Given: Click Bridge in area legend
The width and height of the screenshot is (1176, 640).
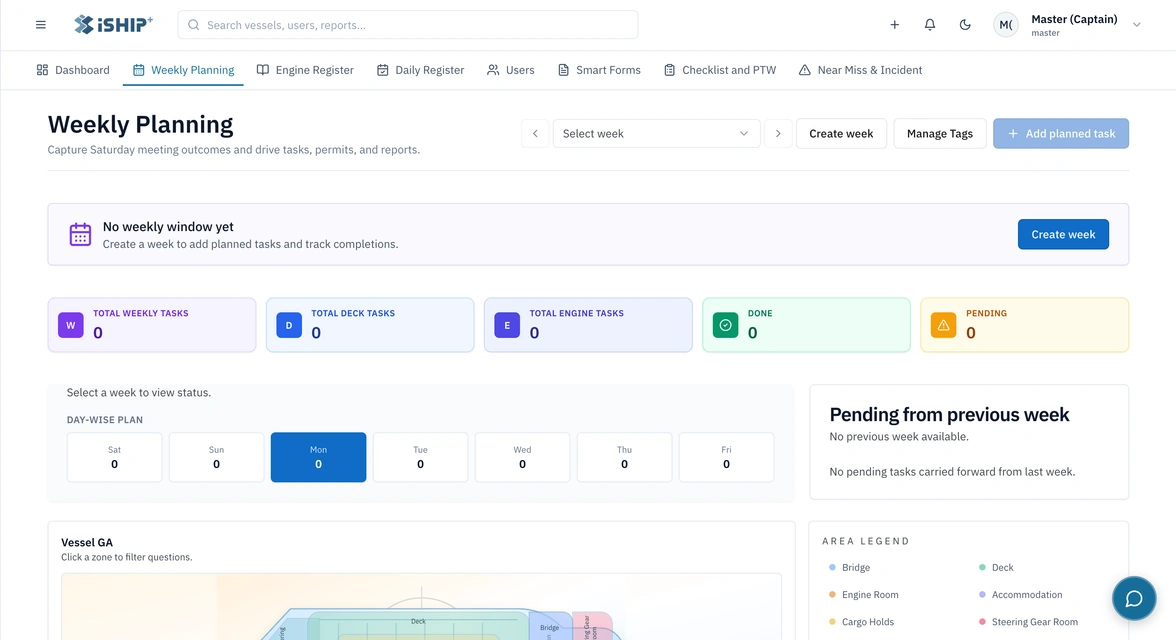Looking at the screenshot, I should pyautogui.click(x=849, y=567).
